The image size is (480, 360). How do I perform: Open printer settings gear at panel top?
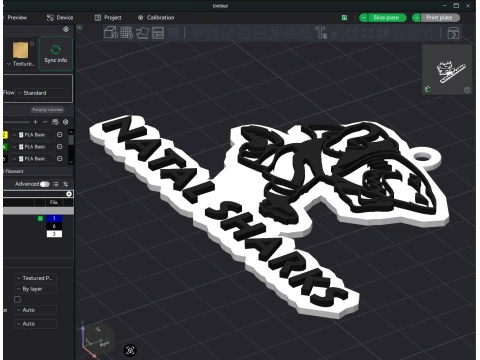click(66, 29)
